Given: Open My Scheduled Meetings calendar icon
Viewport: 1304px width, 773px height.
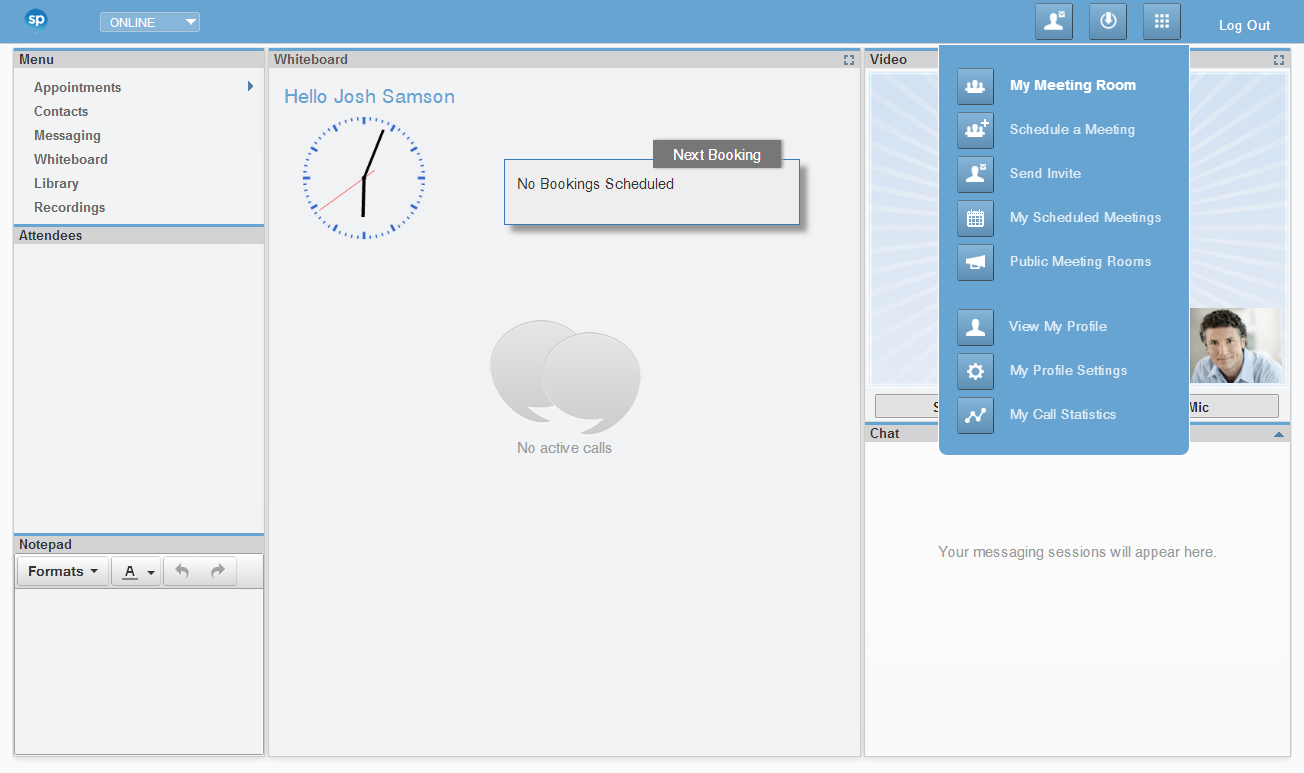Looking at the screenshot, I should 975,218.
